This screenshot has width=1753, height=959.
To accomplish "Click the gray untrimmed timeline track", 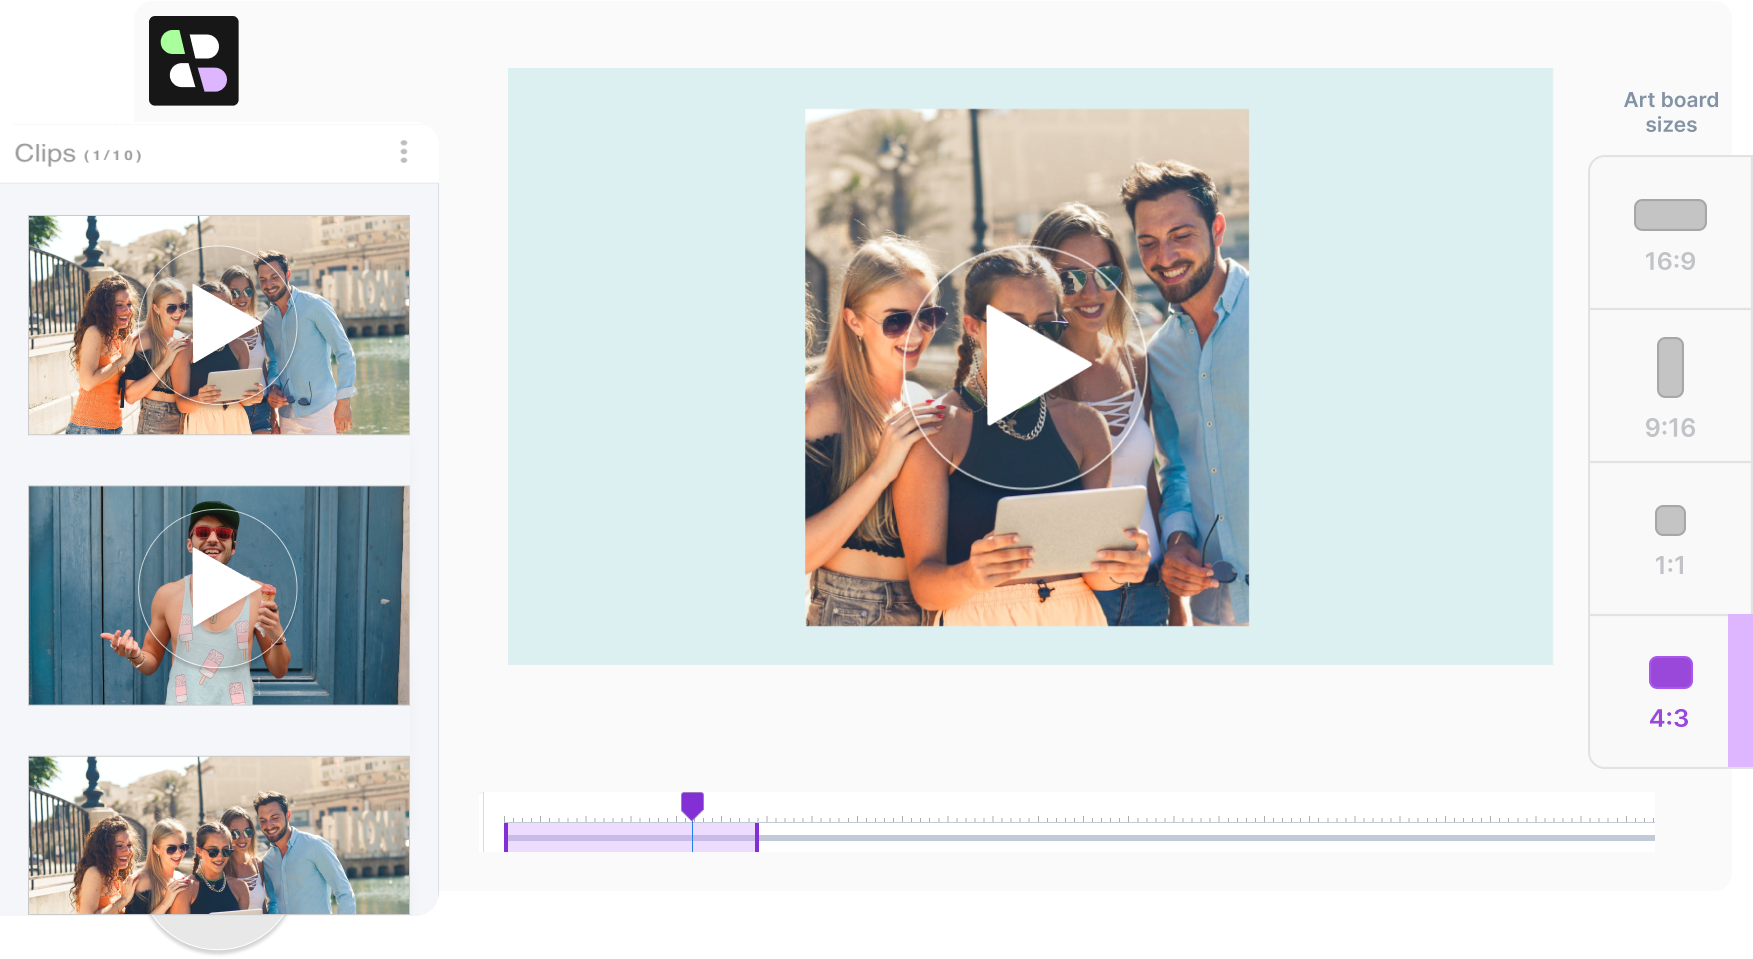I will 1200,838.
